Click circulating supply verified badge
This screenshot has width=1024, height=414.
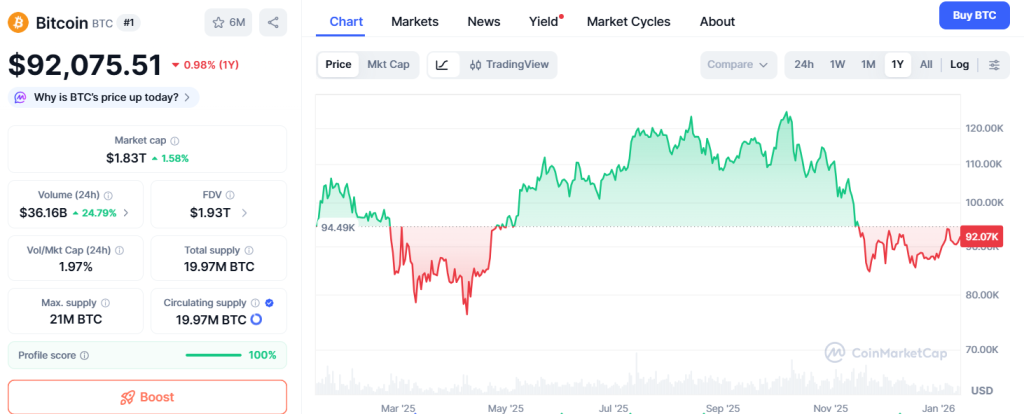[x=269, y=301]
